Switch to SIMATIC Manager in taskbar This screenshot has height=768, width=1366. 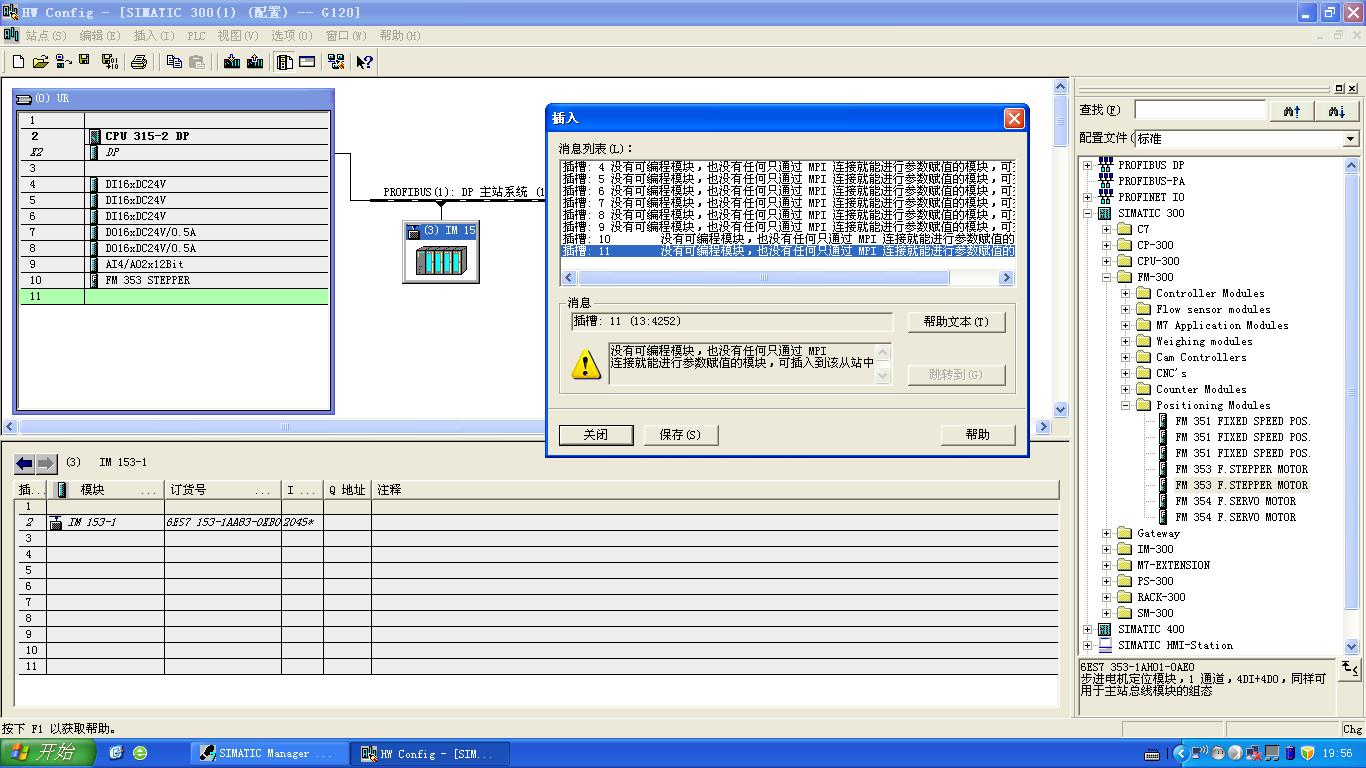[x=268, y=753]
